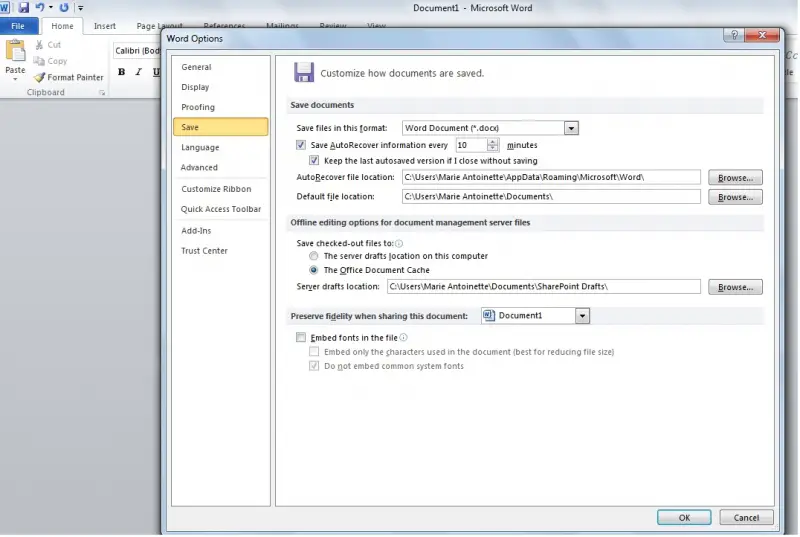Click the Default file location field
Image resolution: width=800 pixels, height=537 pixels.
[x=551, y=197]
